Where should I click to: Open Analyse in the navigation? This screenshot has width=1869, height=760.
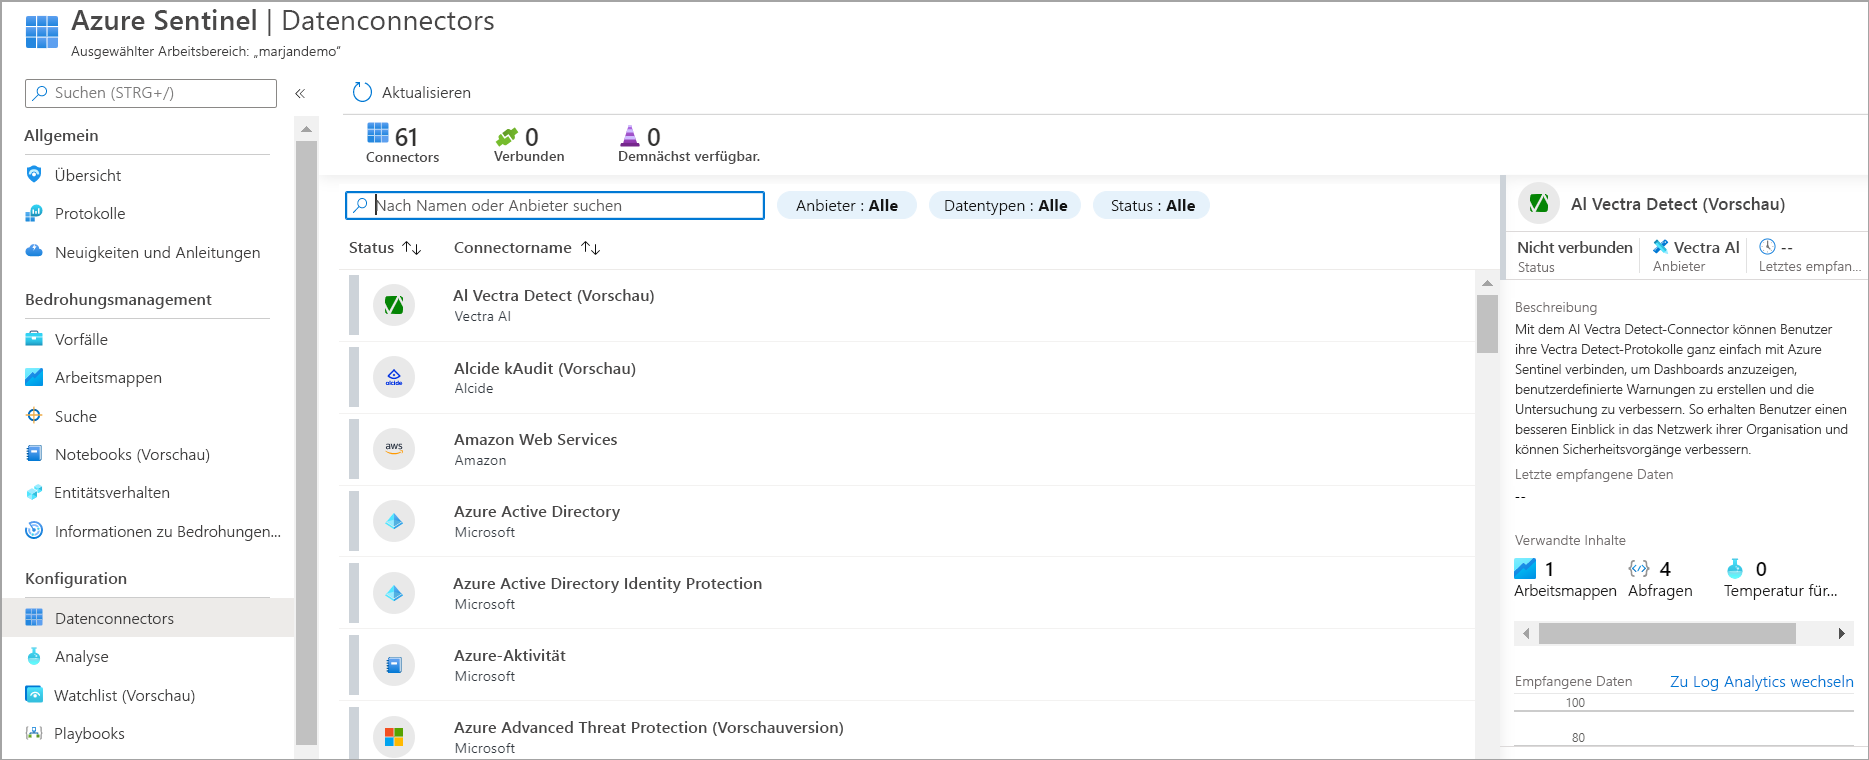click(82, 656)
